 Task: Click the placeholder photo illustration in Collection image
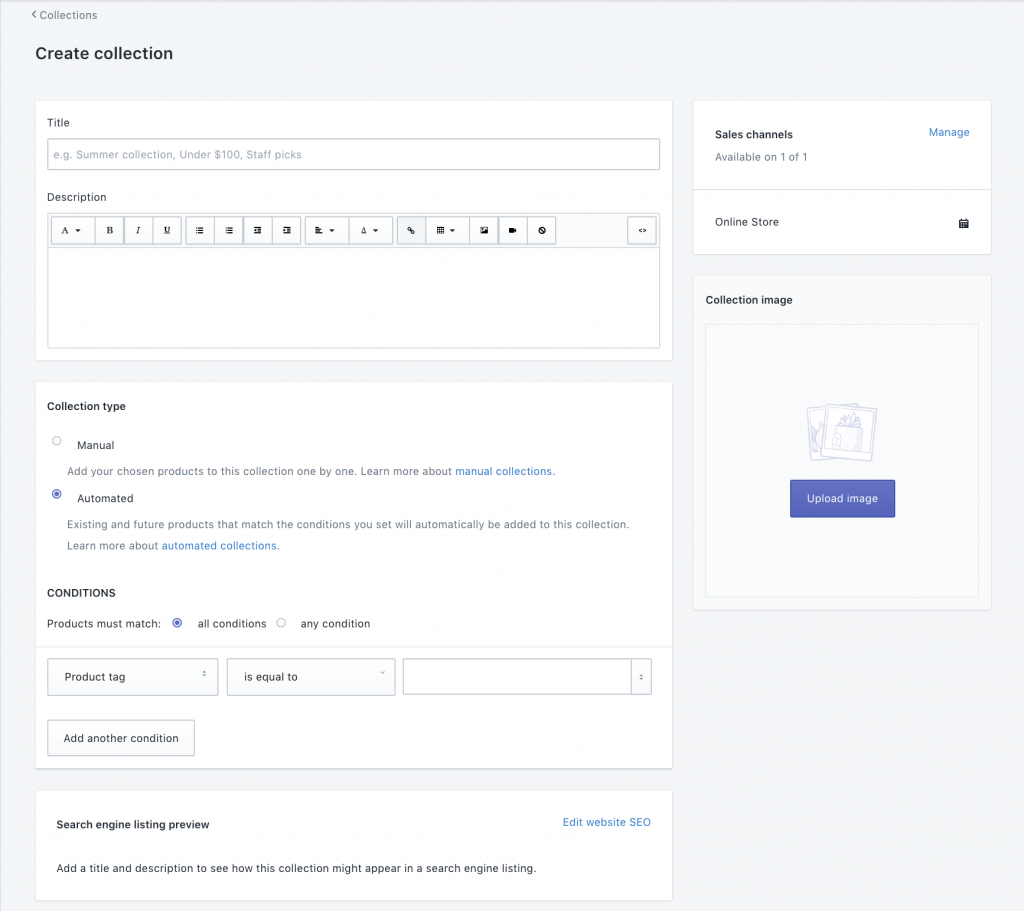click(842, 432)
